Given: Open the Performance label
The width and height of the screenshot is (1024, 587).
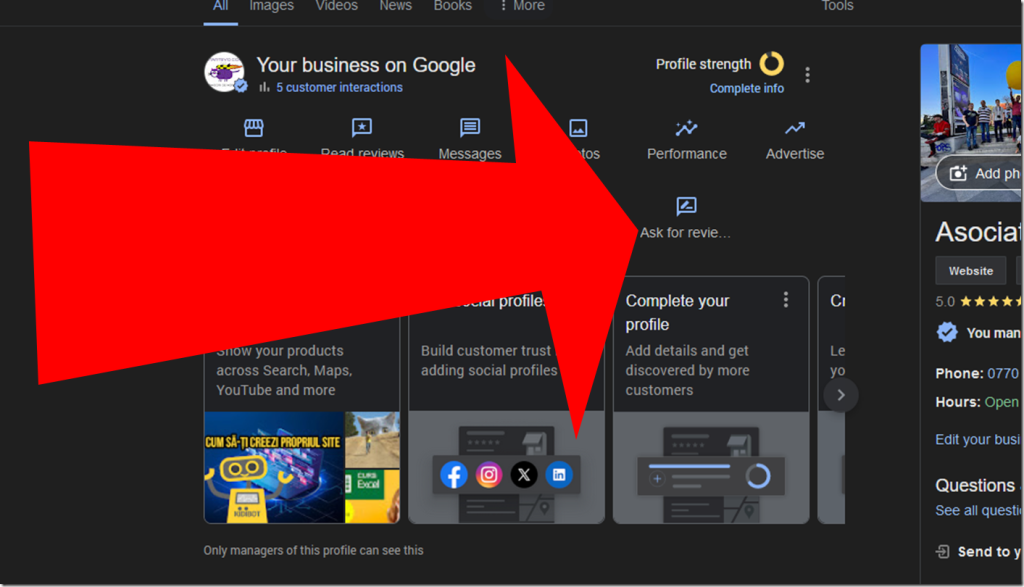Looking at the screenshot, I should click(x=687, y=154).
